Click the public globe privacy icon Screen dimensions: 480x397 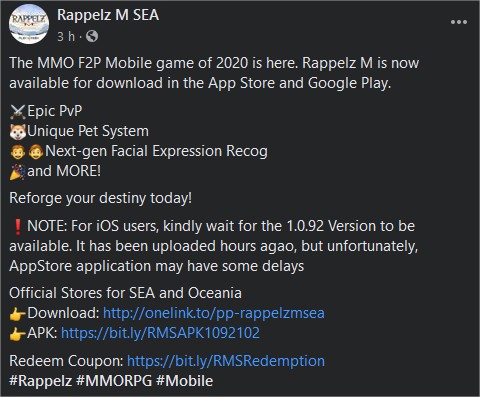(92, 36)
